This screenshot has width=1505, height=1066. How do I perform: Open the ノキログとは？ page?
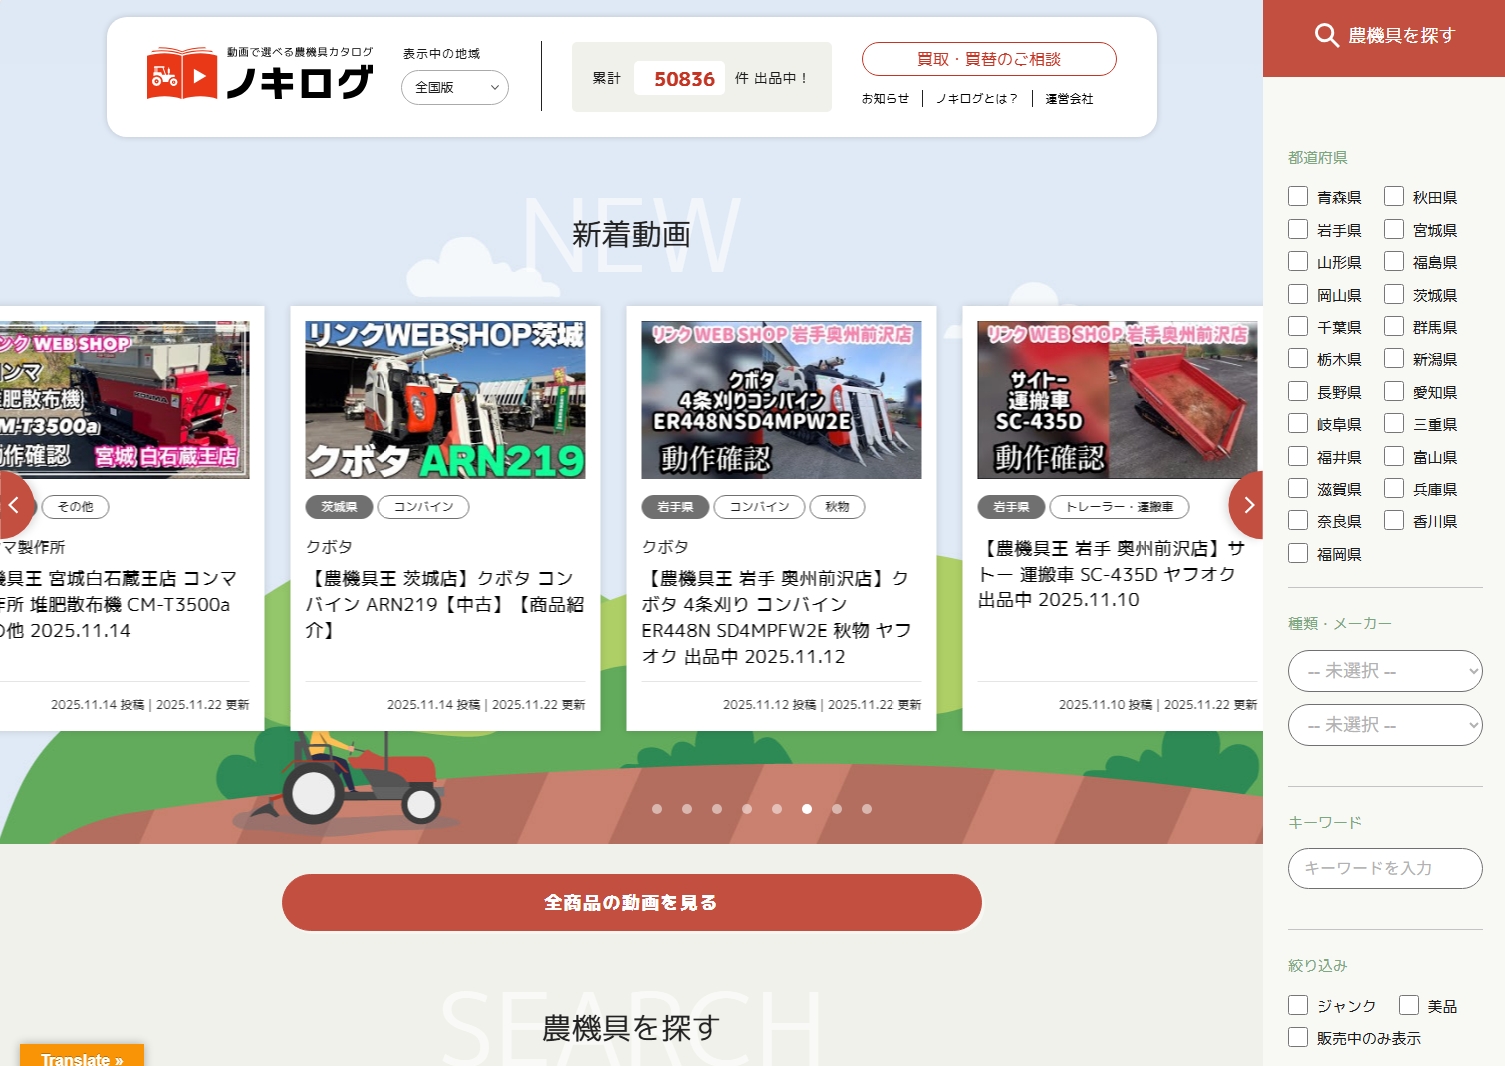coord(978,99)
